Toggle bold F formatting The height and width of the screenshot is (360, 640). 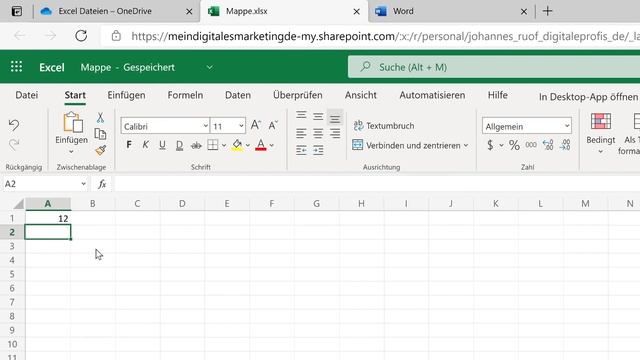coord(129,145)
